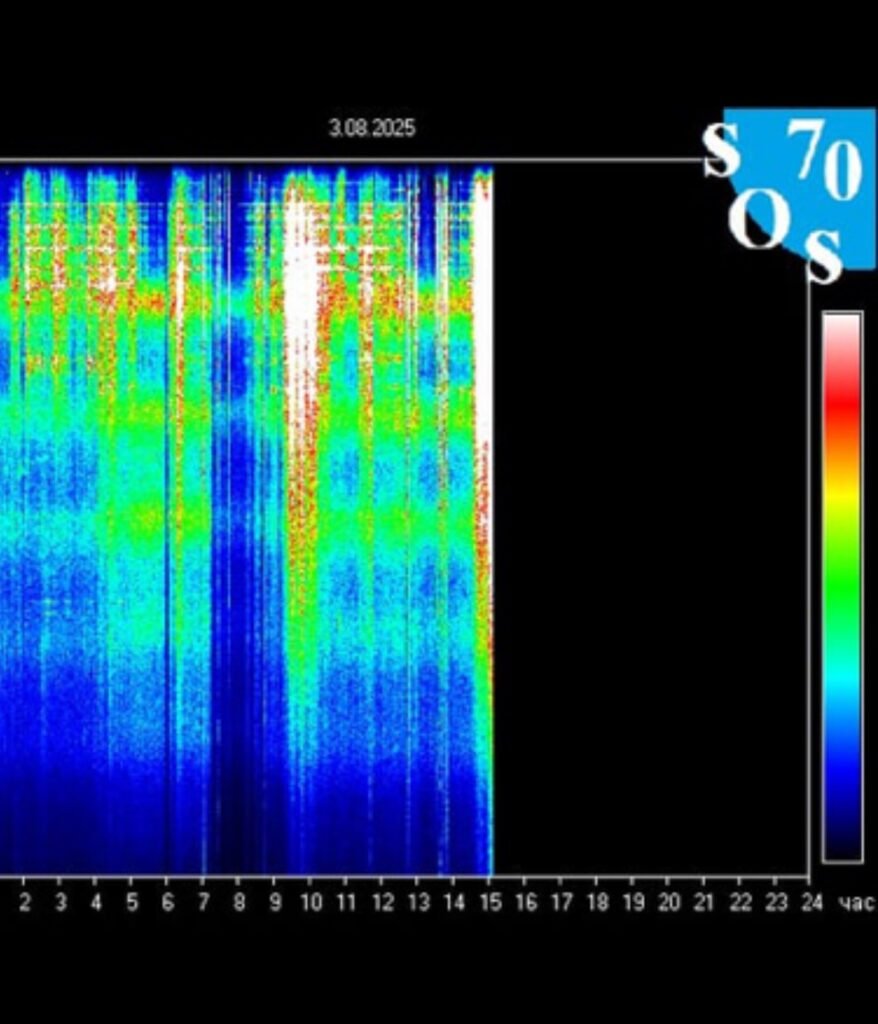Click the color scale legend bar

pyautogui.click(x=843, y=588)
